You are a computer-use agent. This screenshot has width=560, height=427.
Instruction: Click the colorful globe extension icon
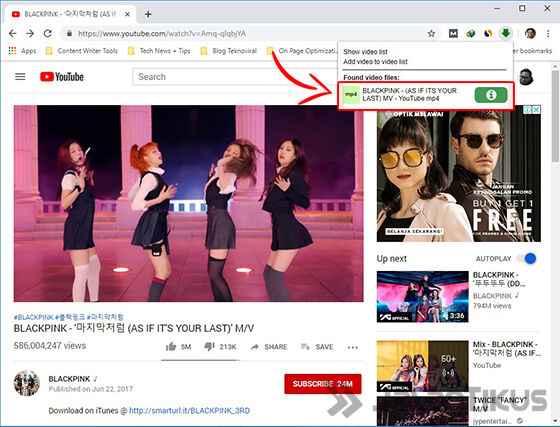pyautogui.click(x=471, y=34)
